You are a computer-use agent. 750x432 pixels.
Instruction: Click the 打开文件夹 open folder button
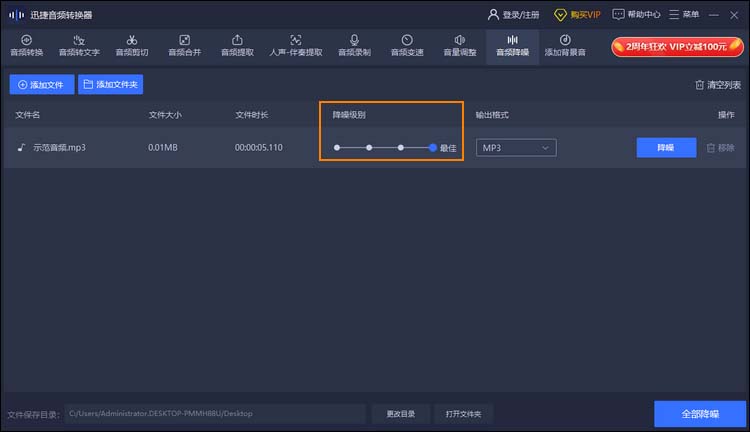[463, 414]
